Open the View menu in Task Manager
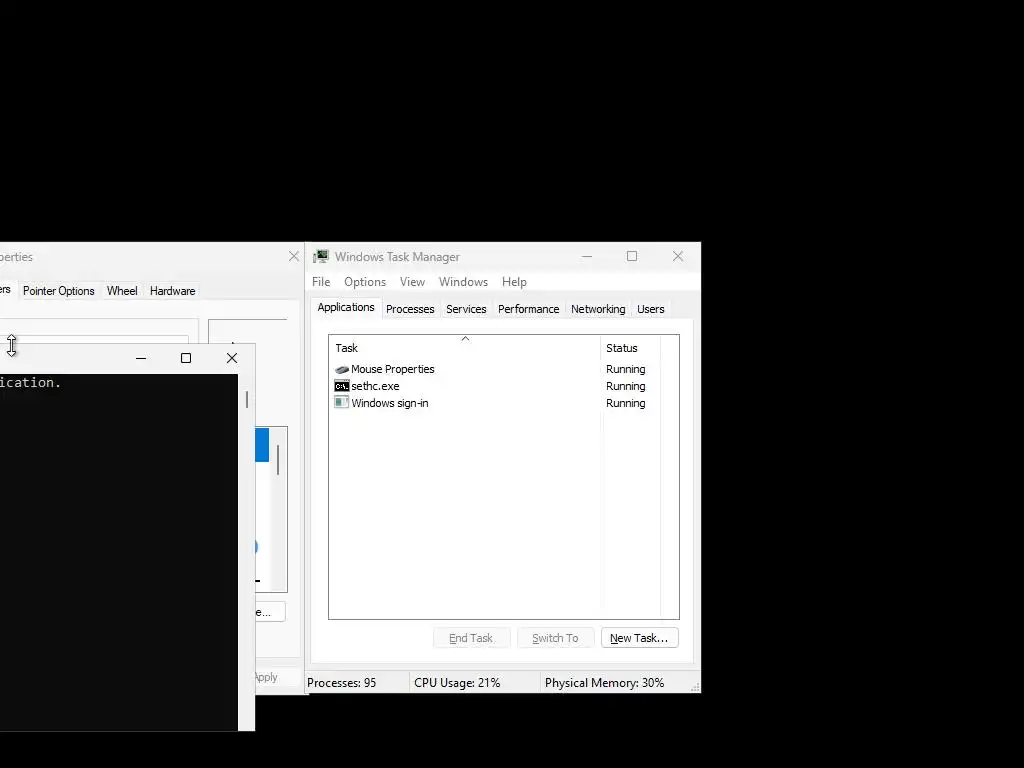The width and height of the screenshot is (1024, 768). tap(412, 281)
